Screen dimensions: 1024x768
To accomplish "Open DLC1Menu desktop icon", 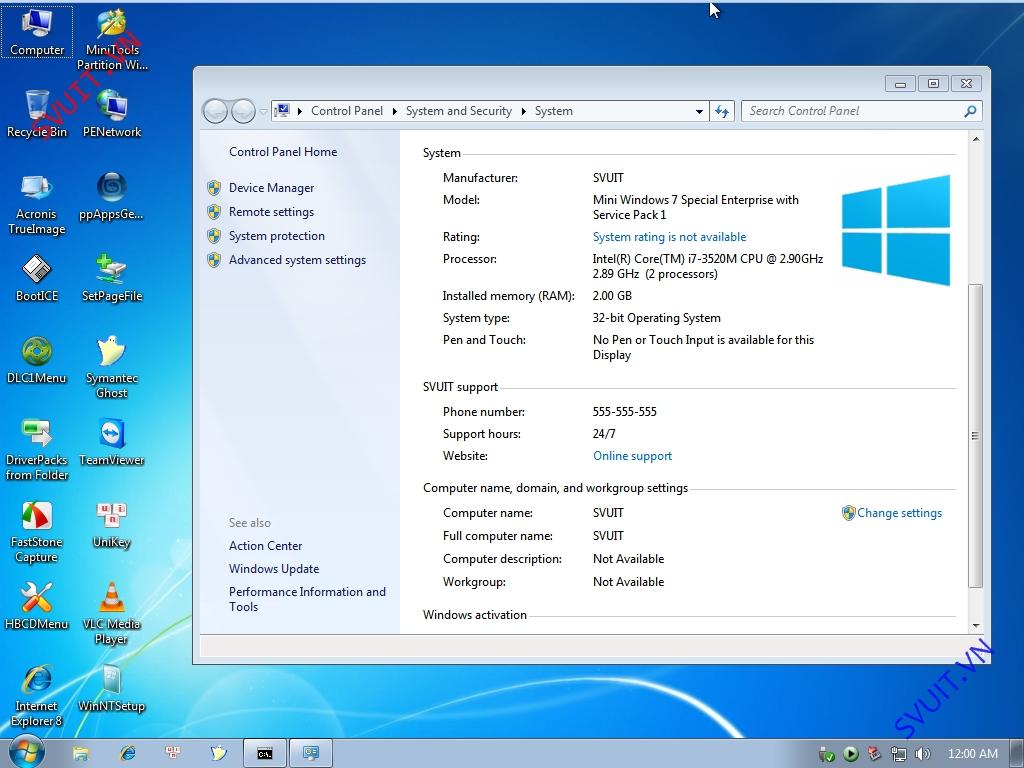I will tap(37, 360).
